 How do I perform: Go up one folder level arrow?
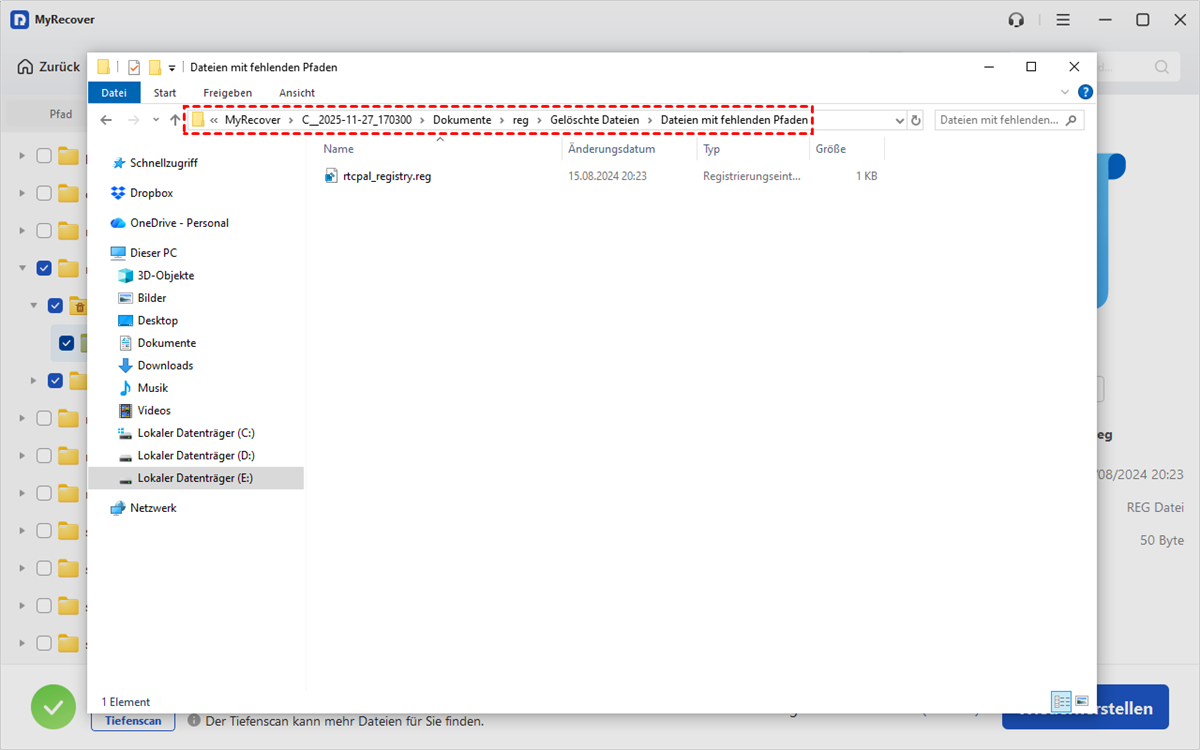click(175, 120)
